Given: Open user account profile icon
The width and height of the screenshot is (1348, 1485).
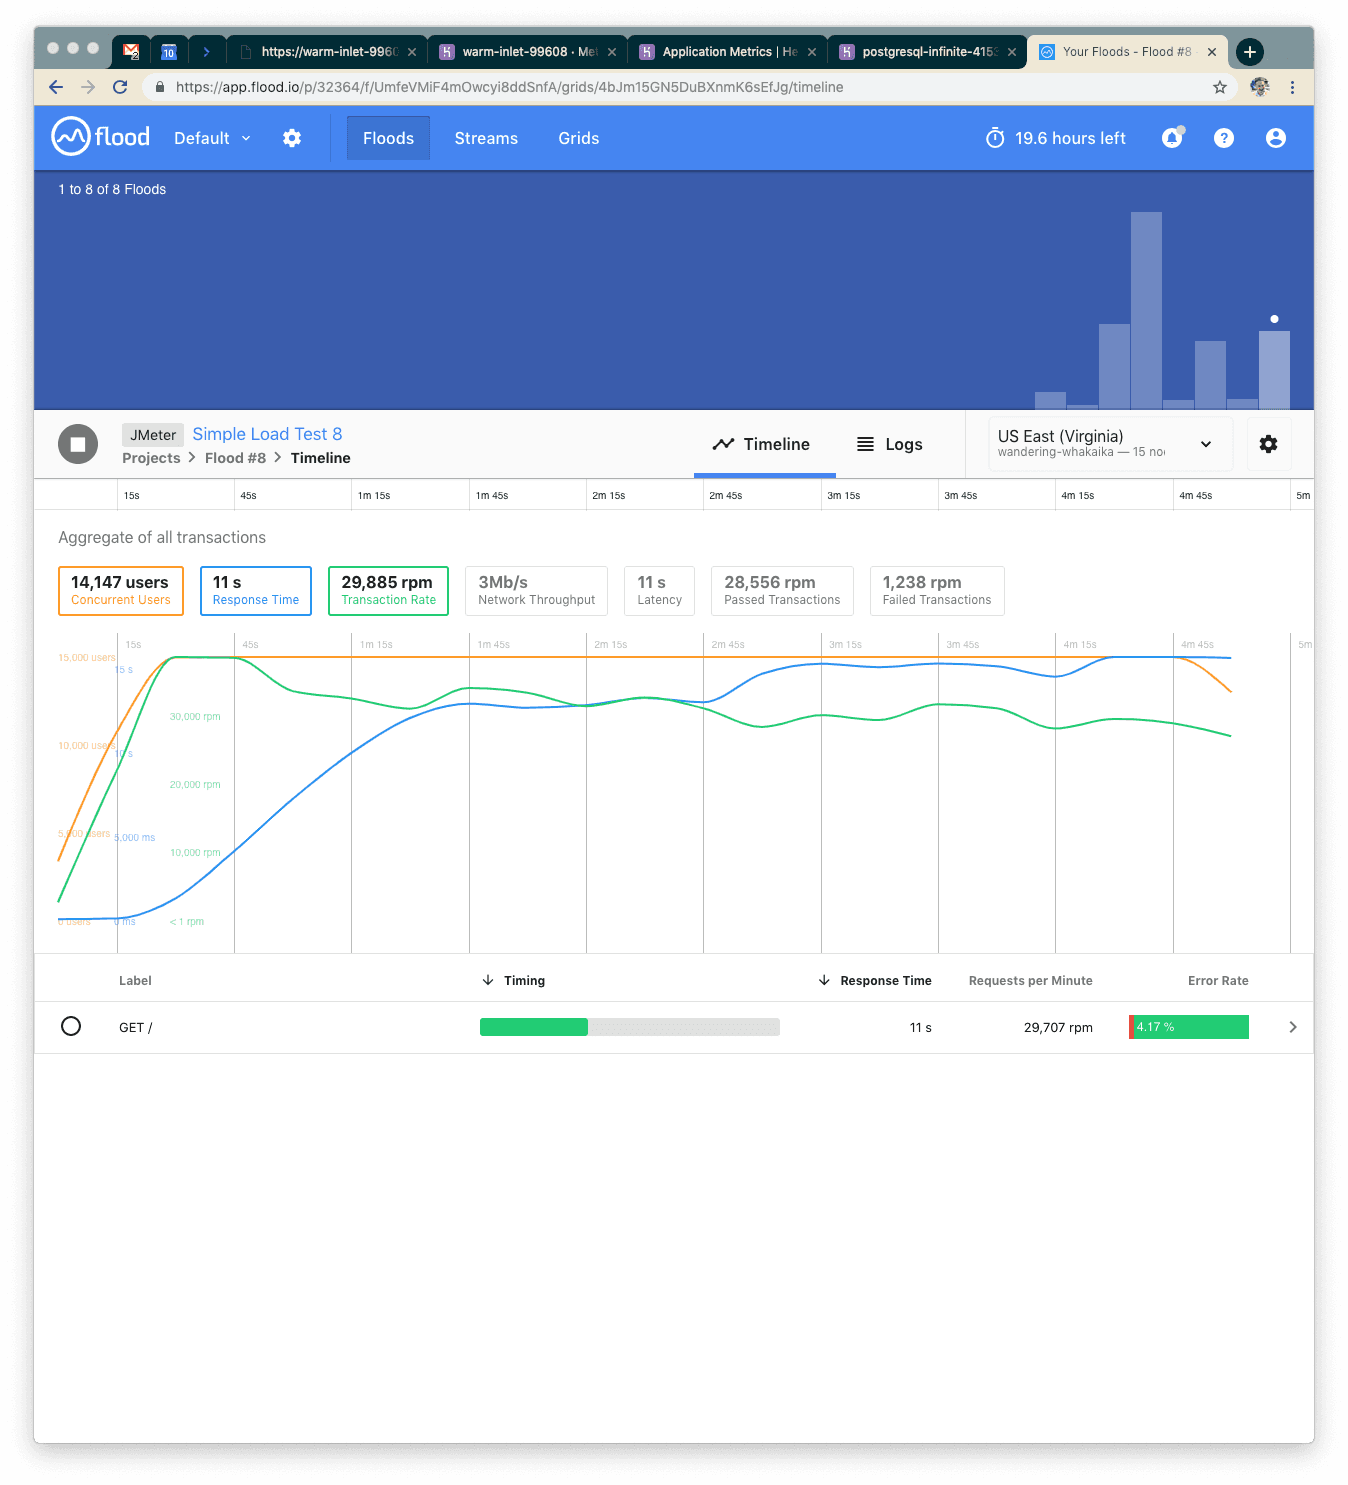Looking at the screenshot, I should [1276, 138].
